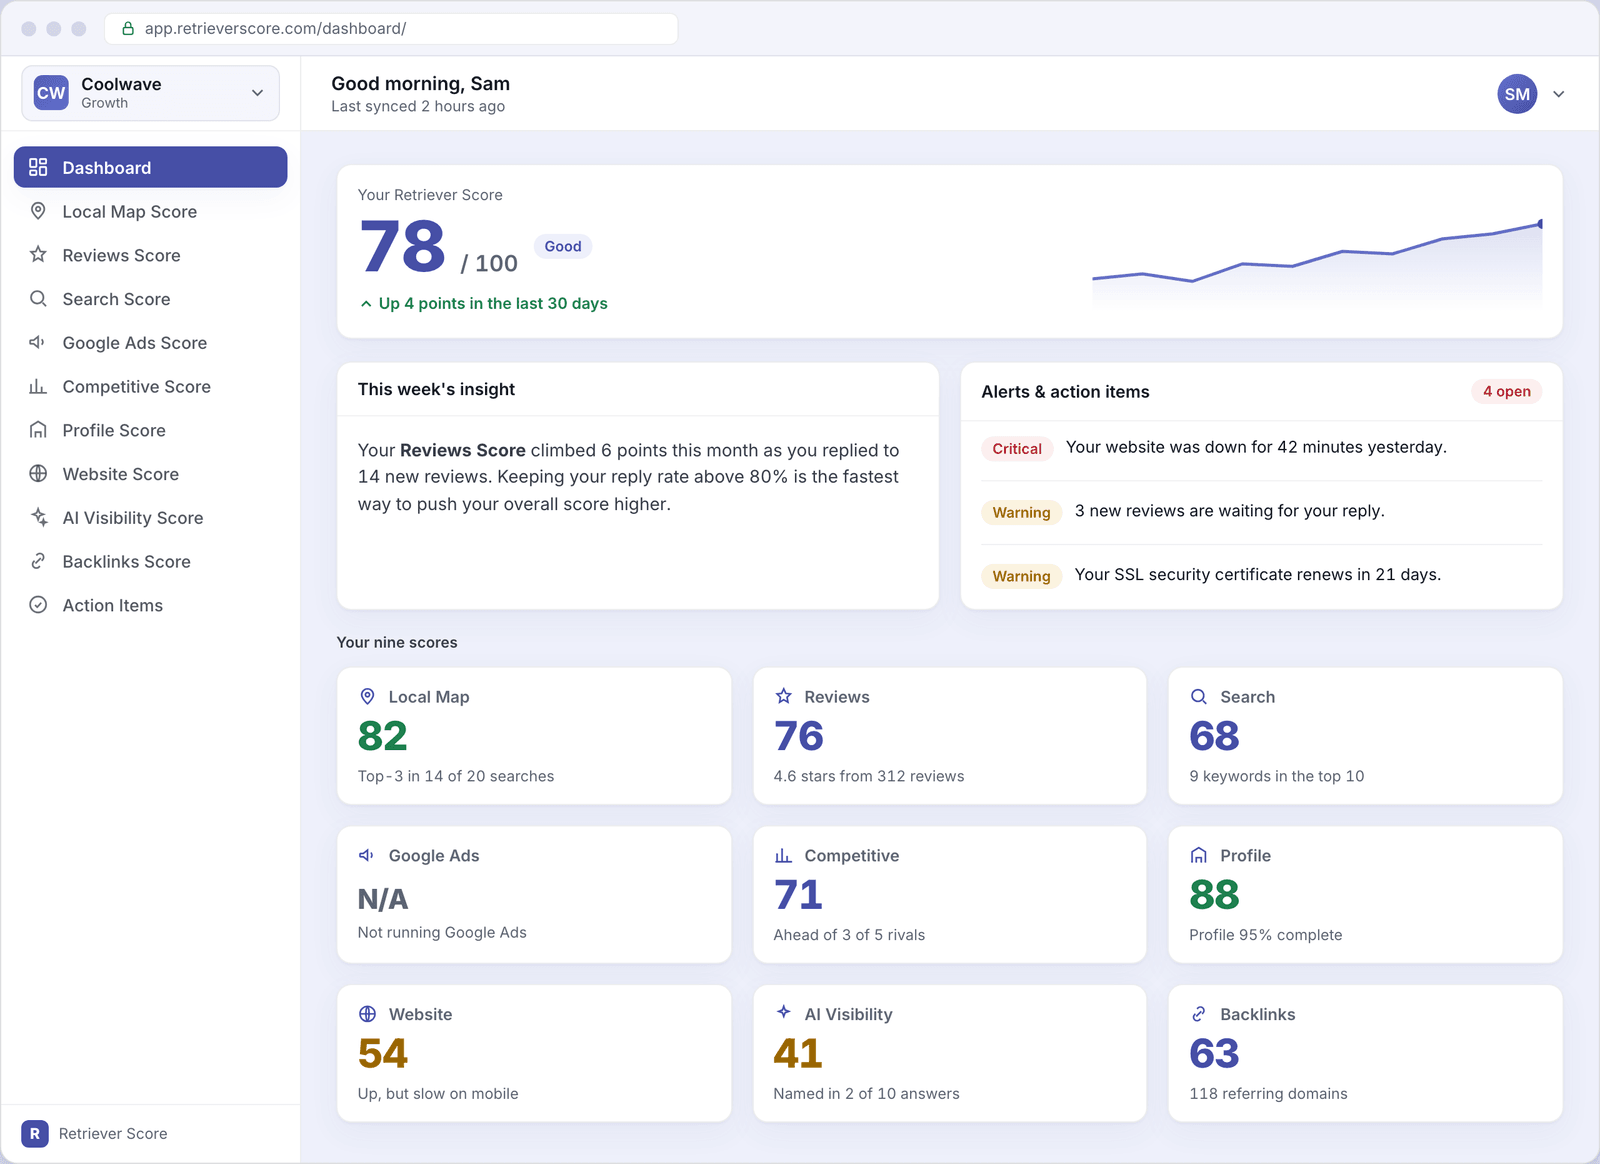The height and width of the screenshot is (1164, 1600).
Task: Open Competitive Score from sidebar
Action: (x=150, y=386)
